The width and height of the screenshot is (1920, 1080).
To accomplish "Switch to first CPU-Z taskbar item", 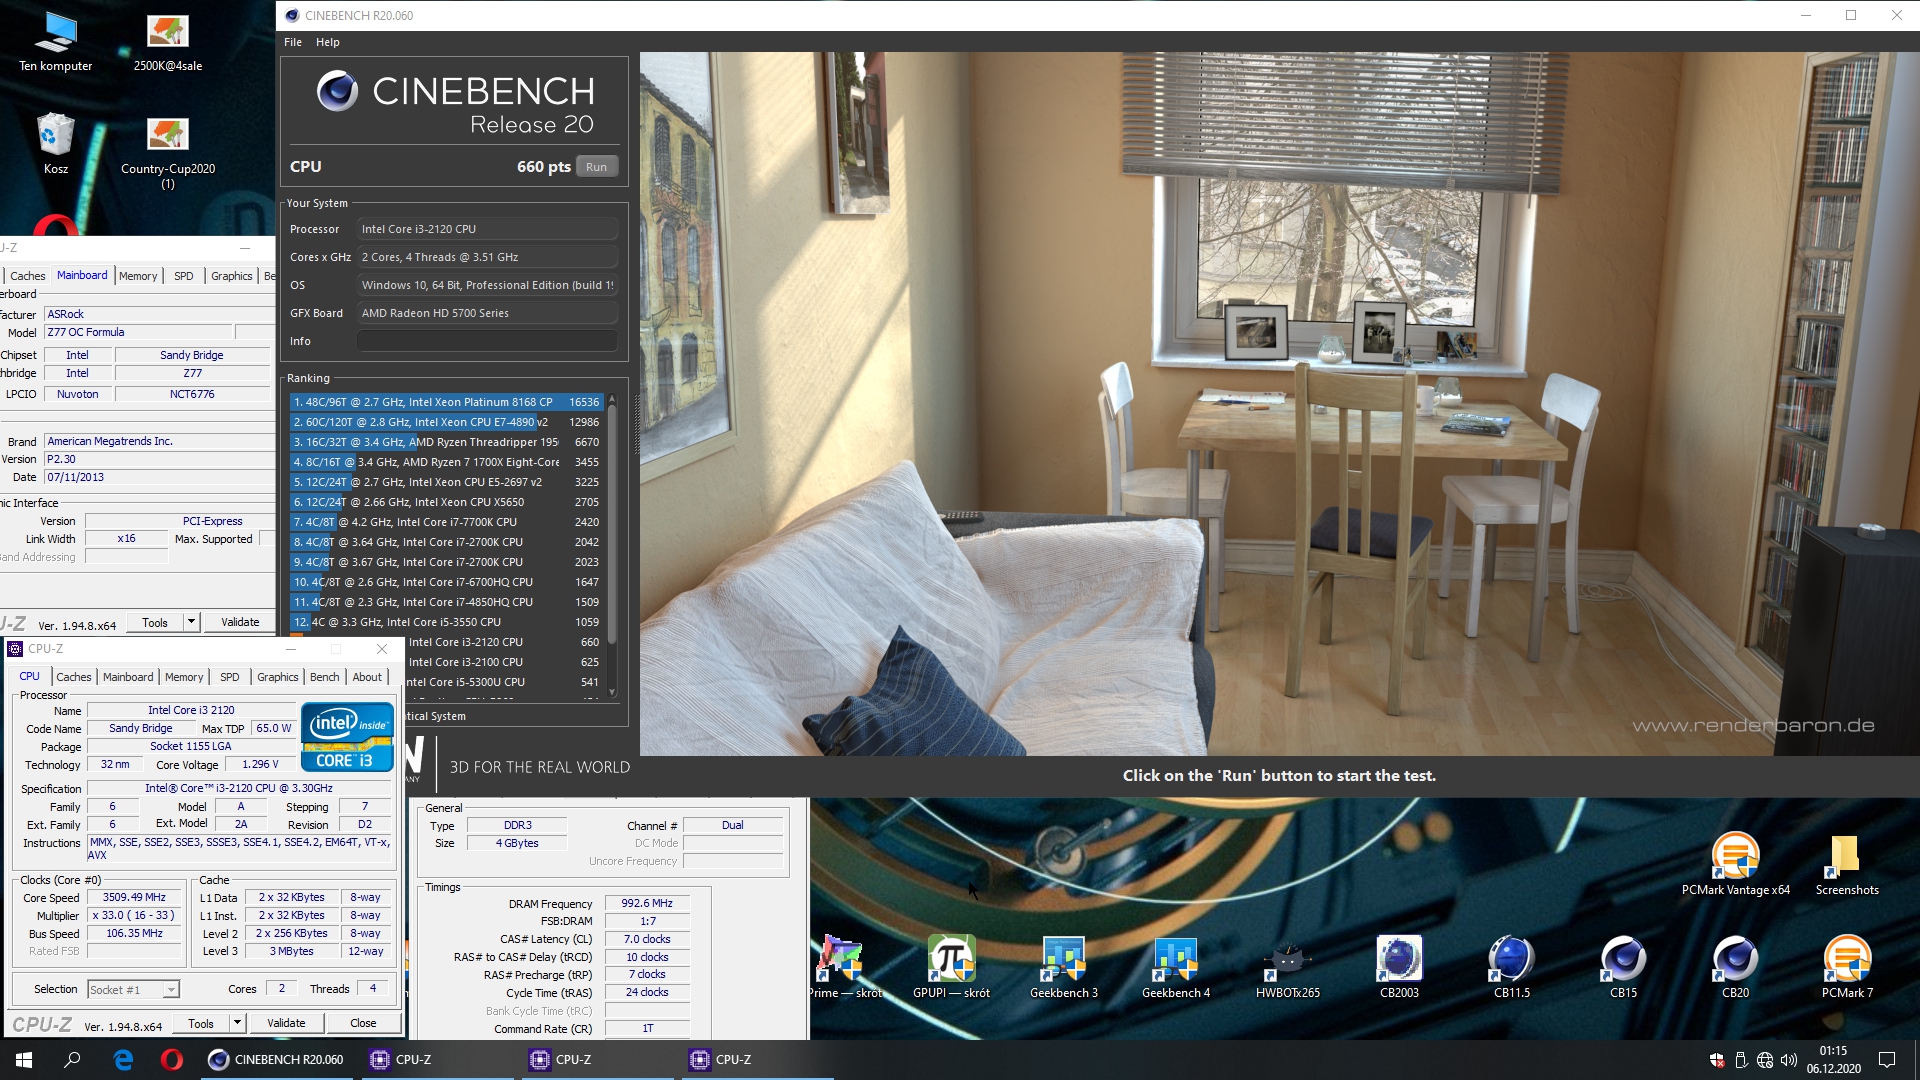I will (436, 1060).
